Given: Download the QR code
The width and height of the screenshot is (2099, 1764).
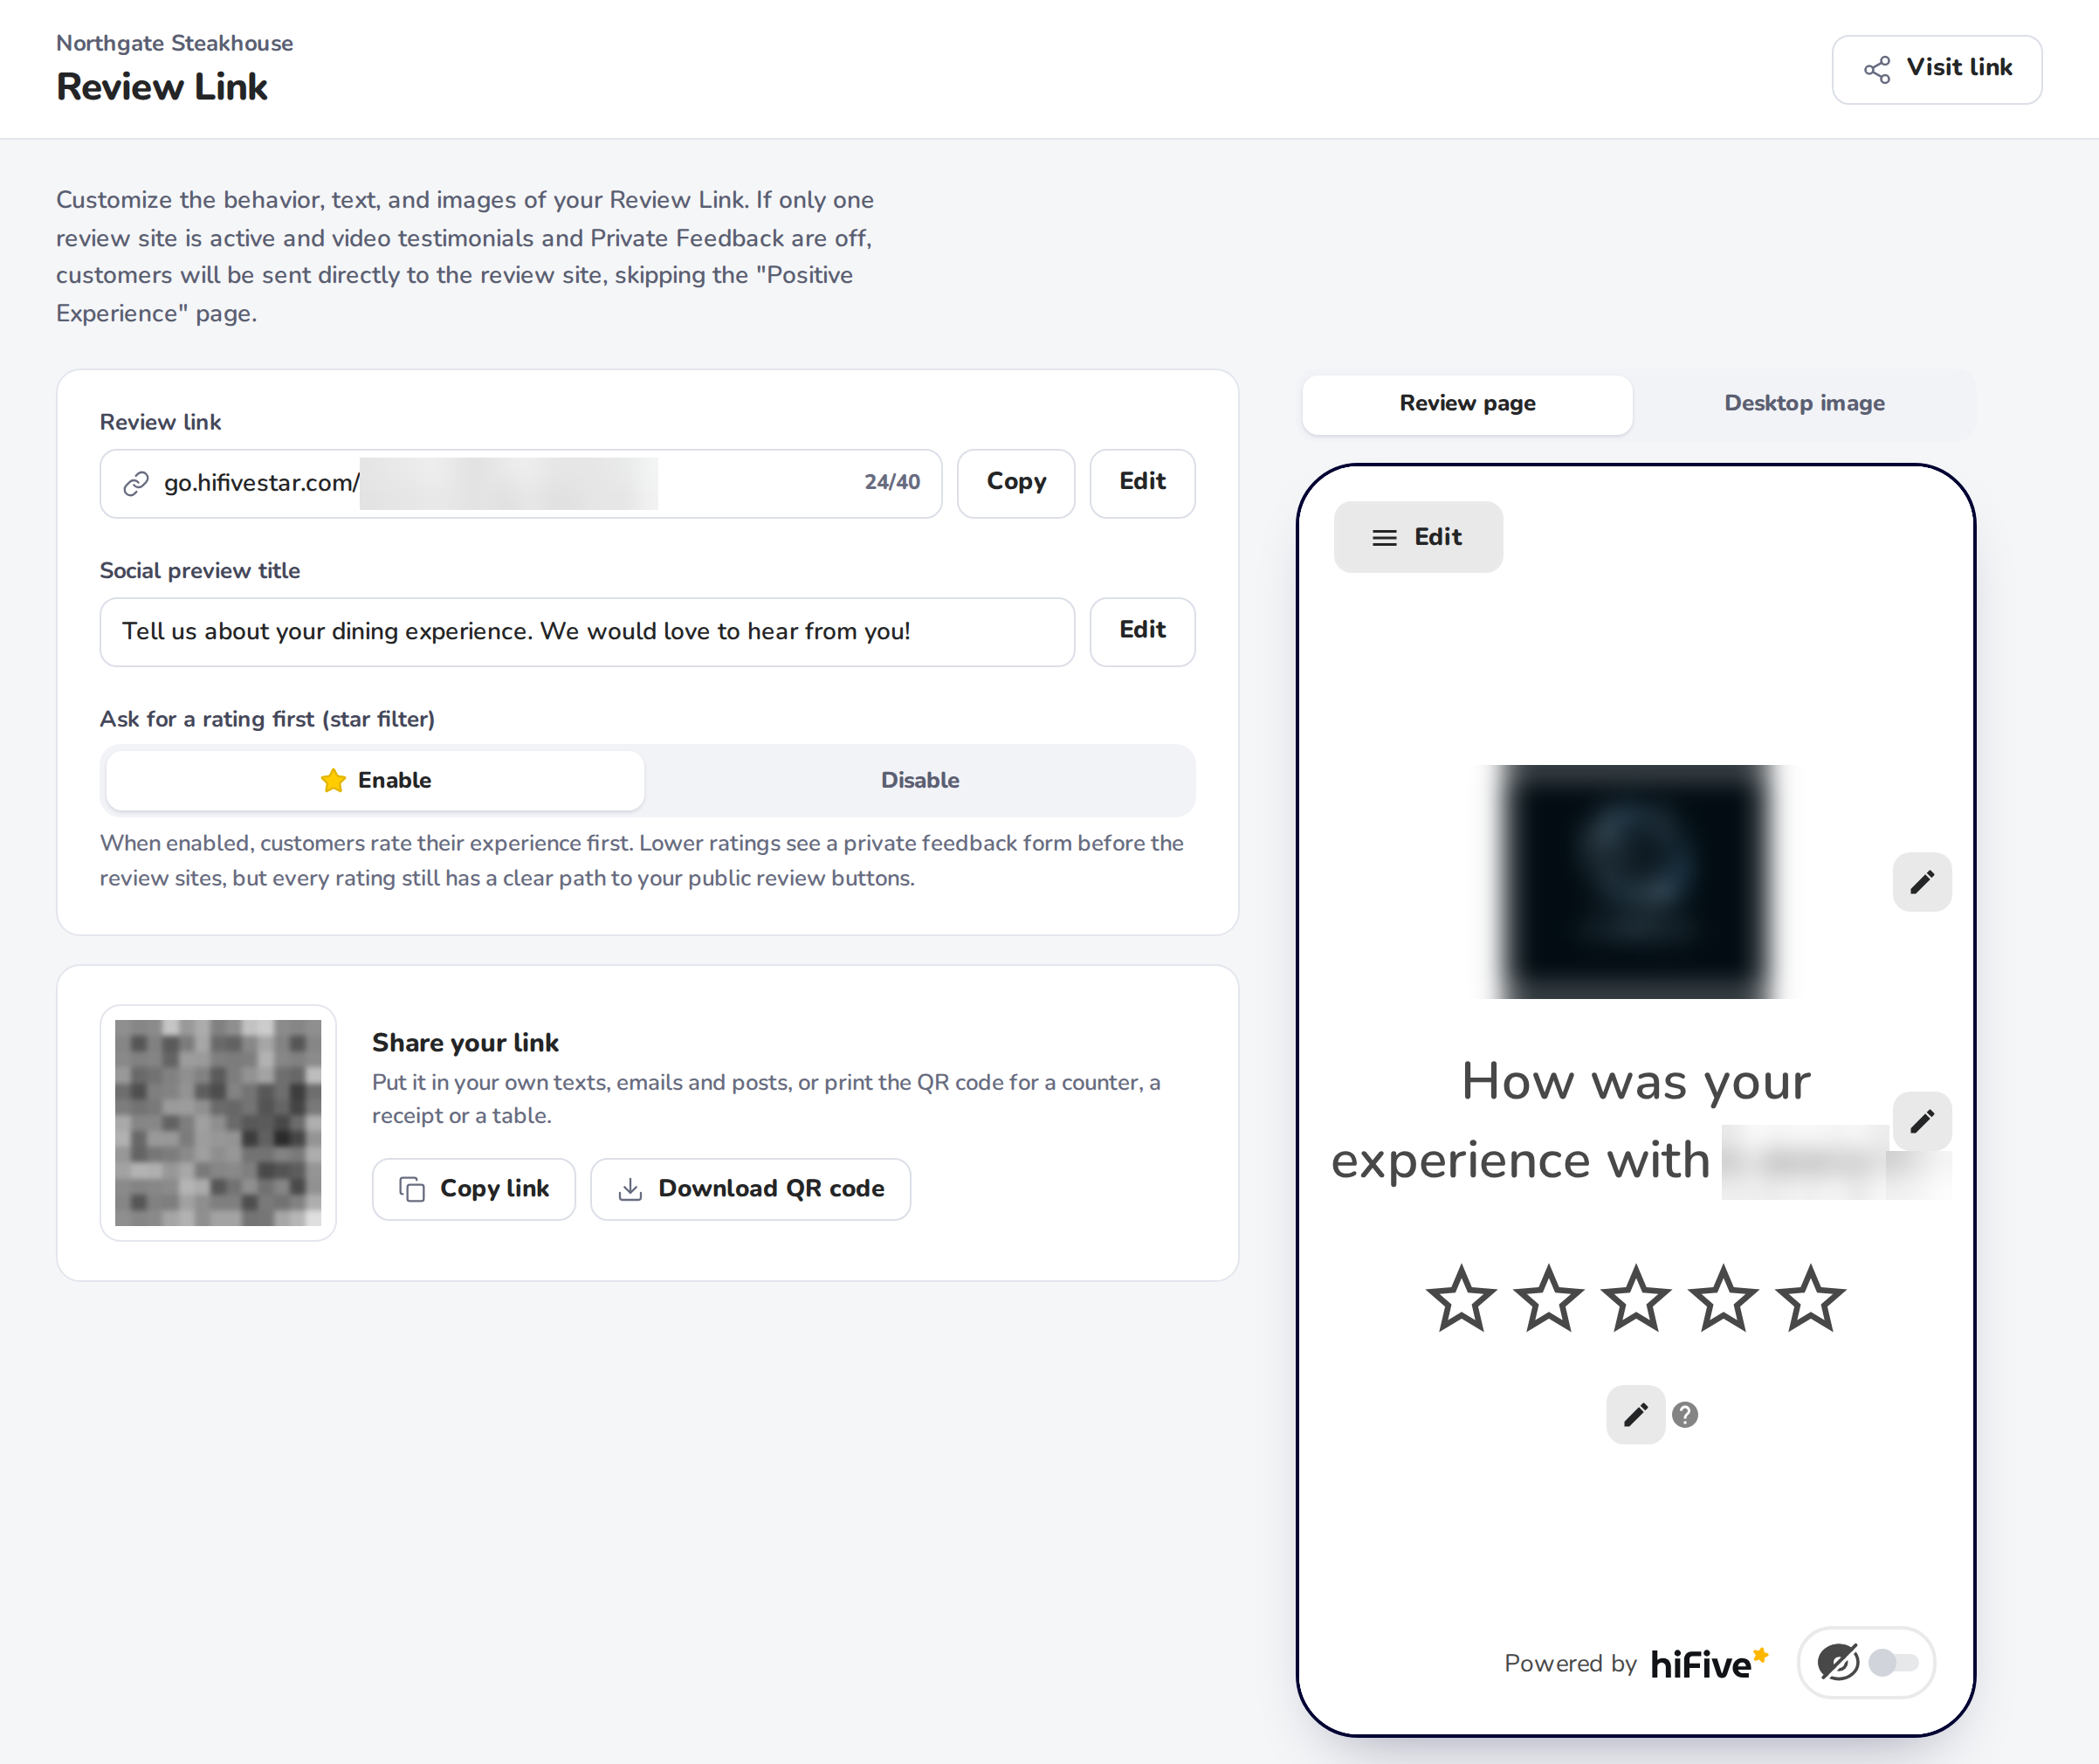Looking at the screenshot, I should [750, 1188].
